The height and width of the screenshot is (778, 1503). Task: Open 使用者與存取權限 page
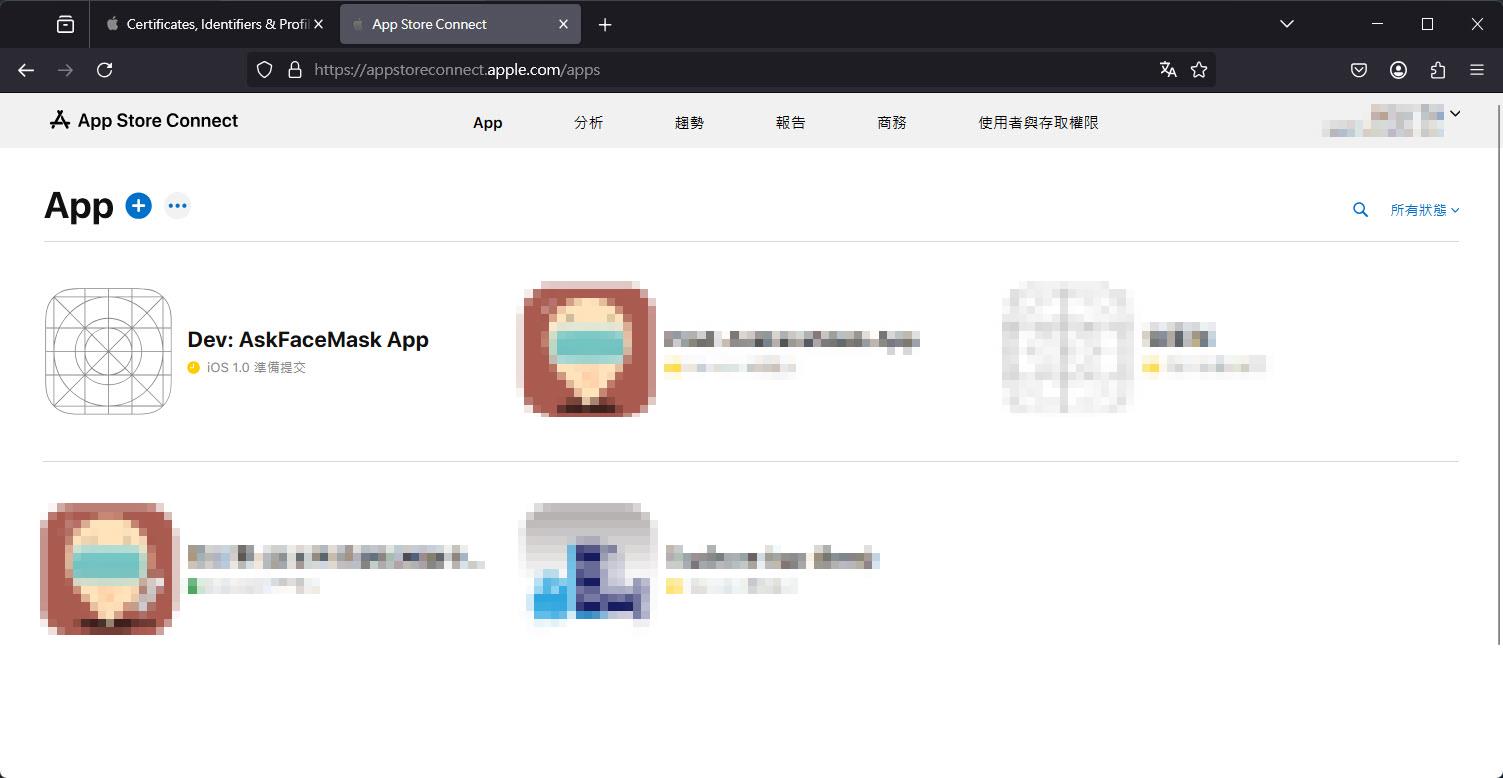point(1038,123)
